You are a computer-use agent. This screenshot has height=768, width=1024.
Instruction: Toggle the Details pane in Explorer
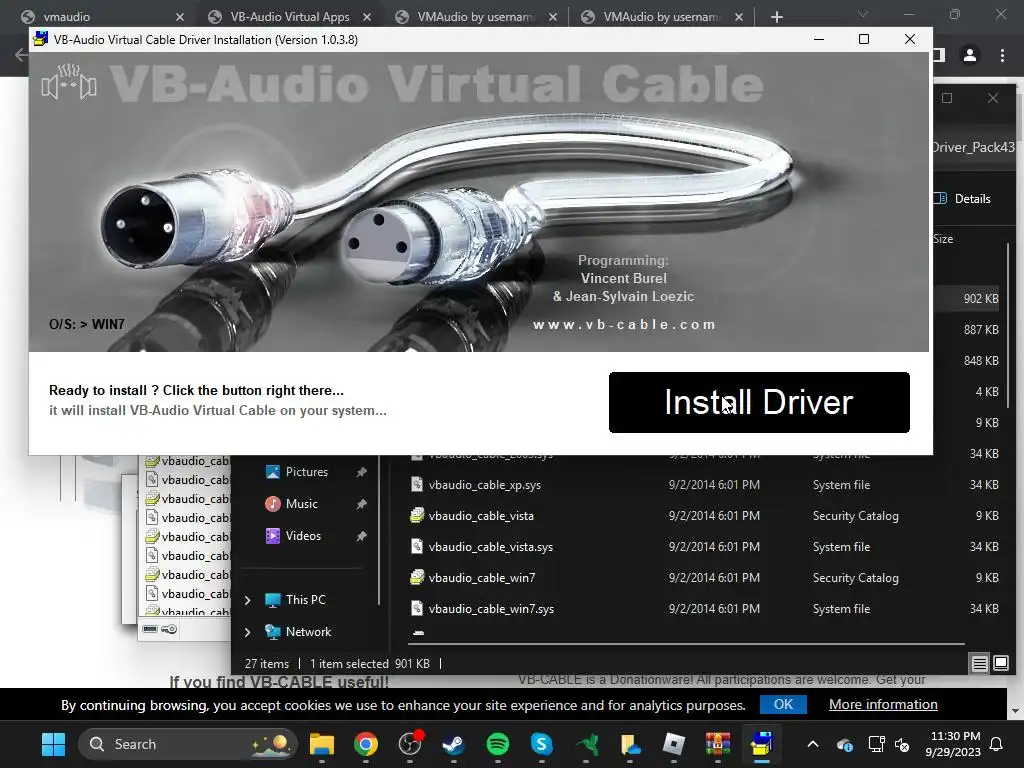tap(963, 199)
